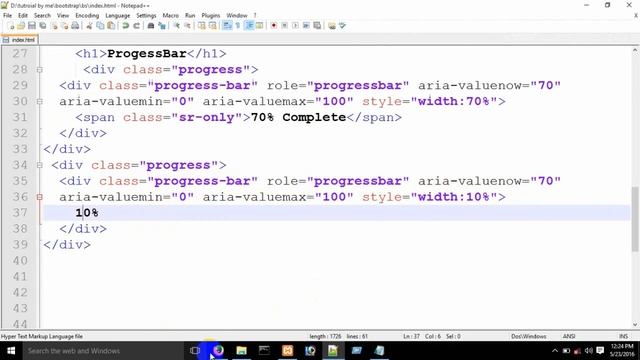Click the Copy toolbar icon
Screen dimensions: 640x360
click(100, 26)
